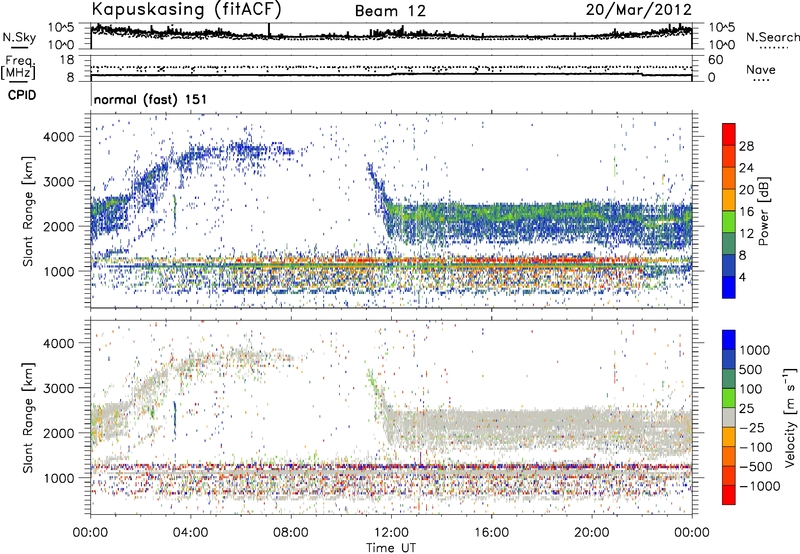Click the gray -25 to 25 velocity band
This screenshot has width=800, height=554.
click(x=729, y=417)
